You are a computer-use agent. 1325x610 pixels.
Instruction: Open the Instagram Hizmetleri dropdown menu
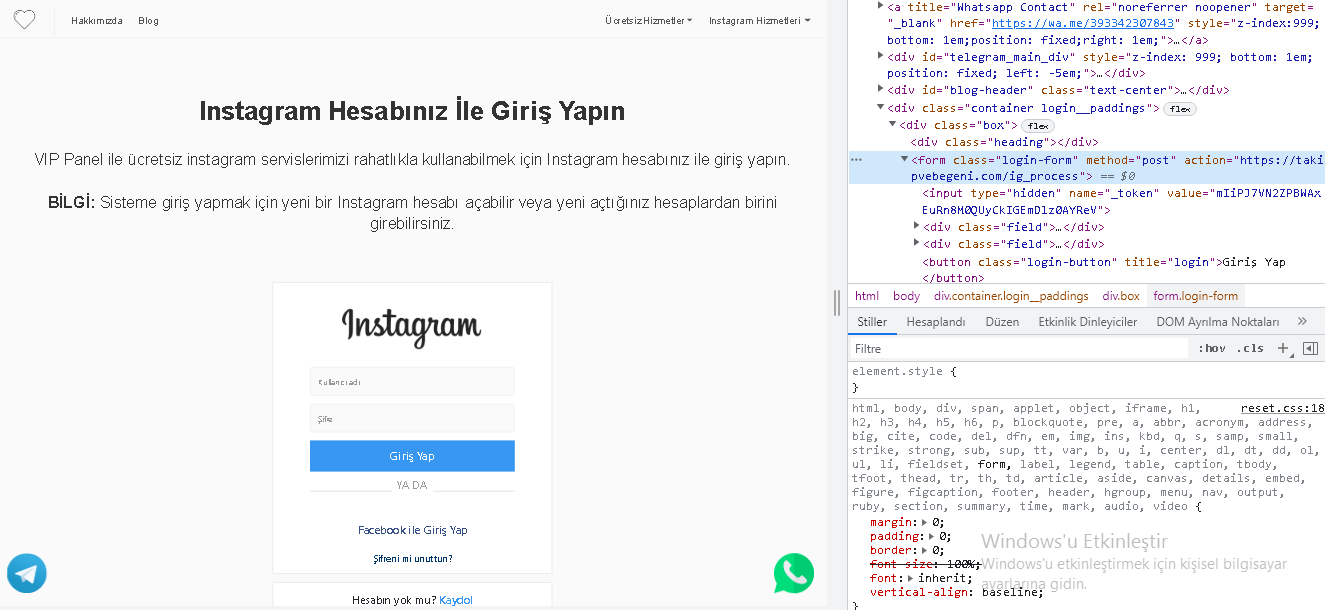click(759, 20)
